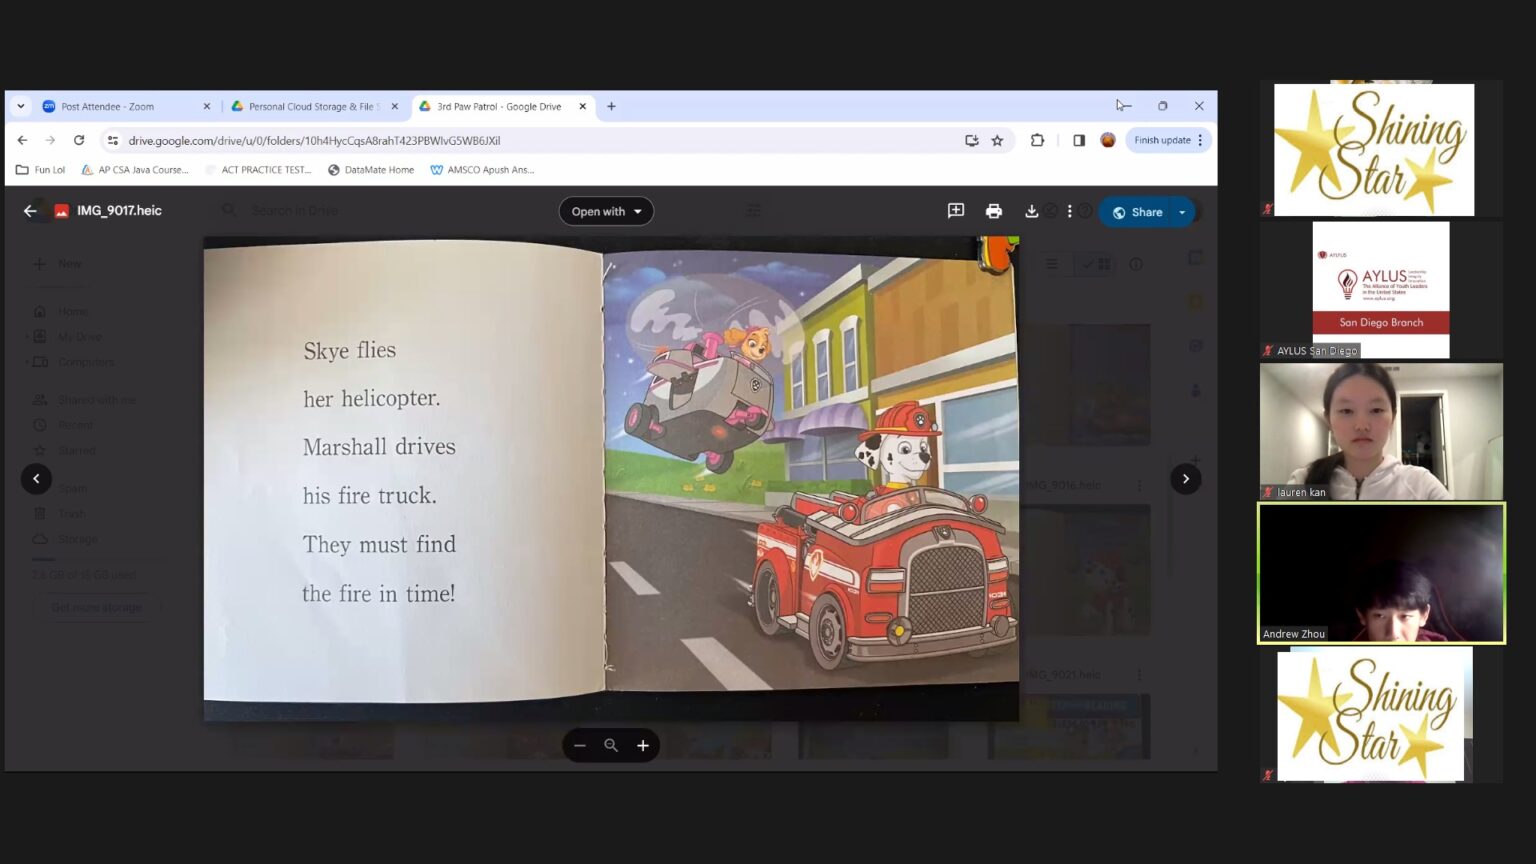The height and width of the screenshot is (864, 1536).
Task: Select the AYLUS San Diego participant tile
Action: point(1381,290)
